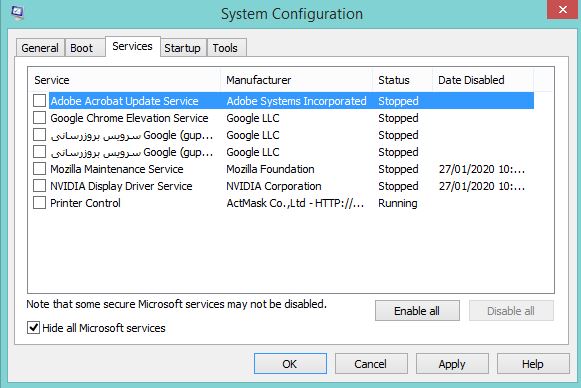This screenshot has height=388, width=581.
Task: Click Stopped status in the Adobe Acrobat row
Action: [398, 101]
